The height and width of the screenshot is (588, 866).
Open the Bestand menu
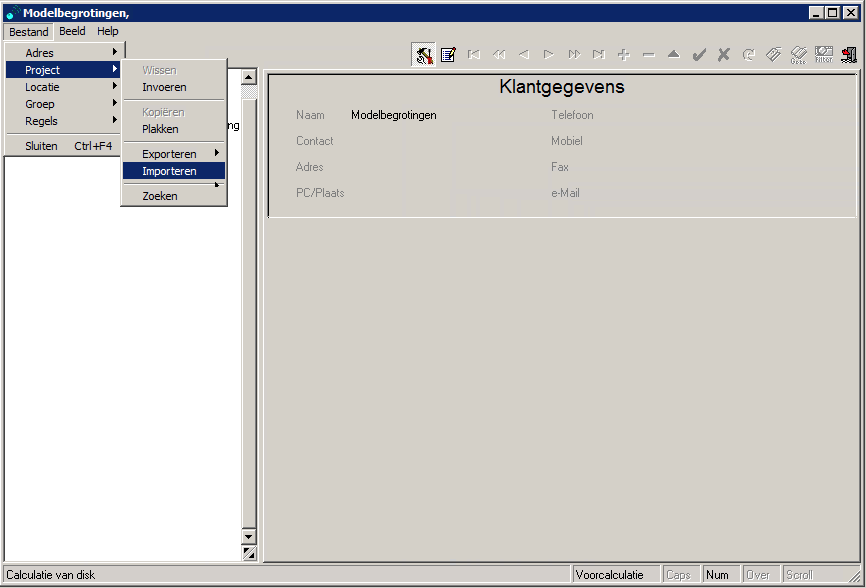pos(29,31)
